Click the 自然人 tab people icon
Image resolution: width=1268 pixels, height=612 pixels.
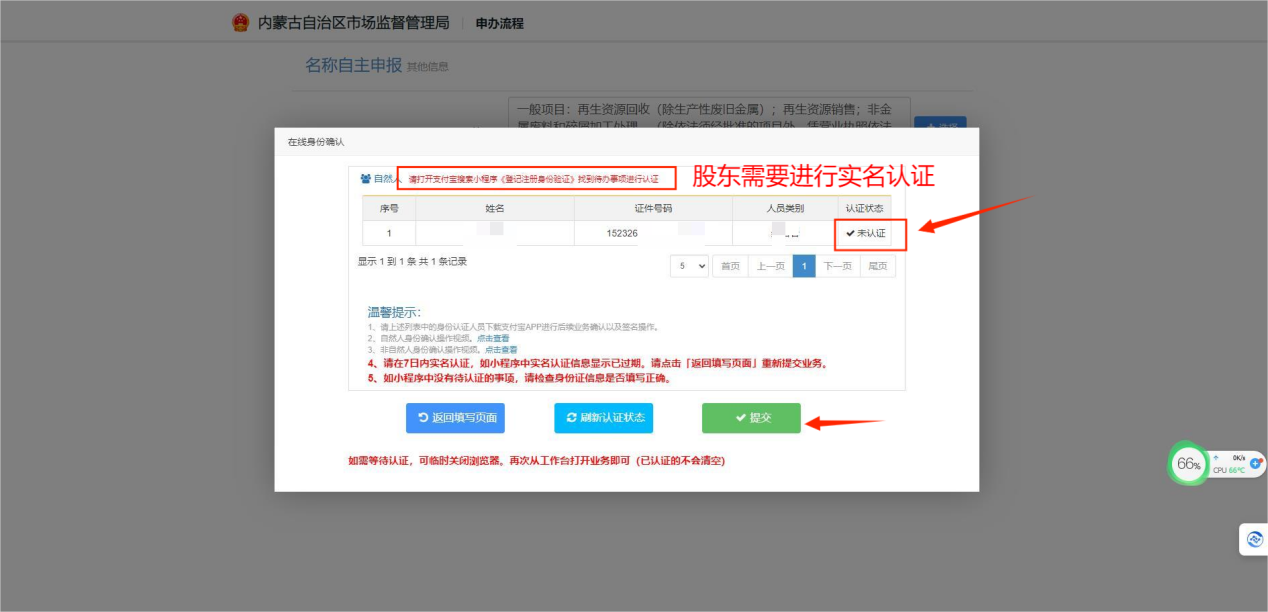pos(365,179)
